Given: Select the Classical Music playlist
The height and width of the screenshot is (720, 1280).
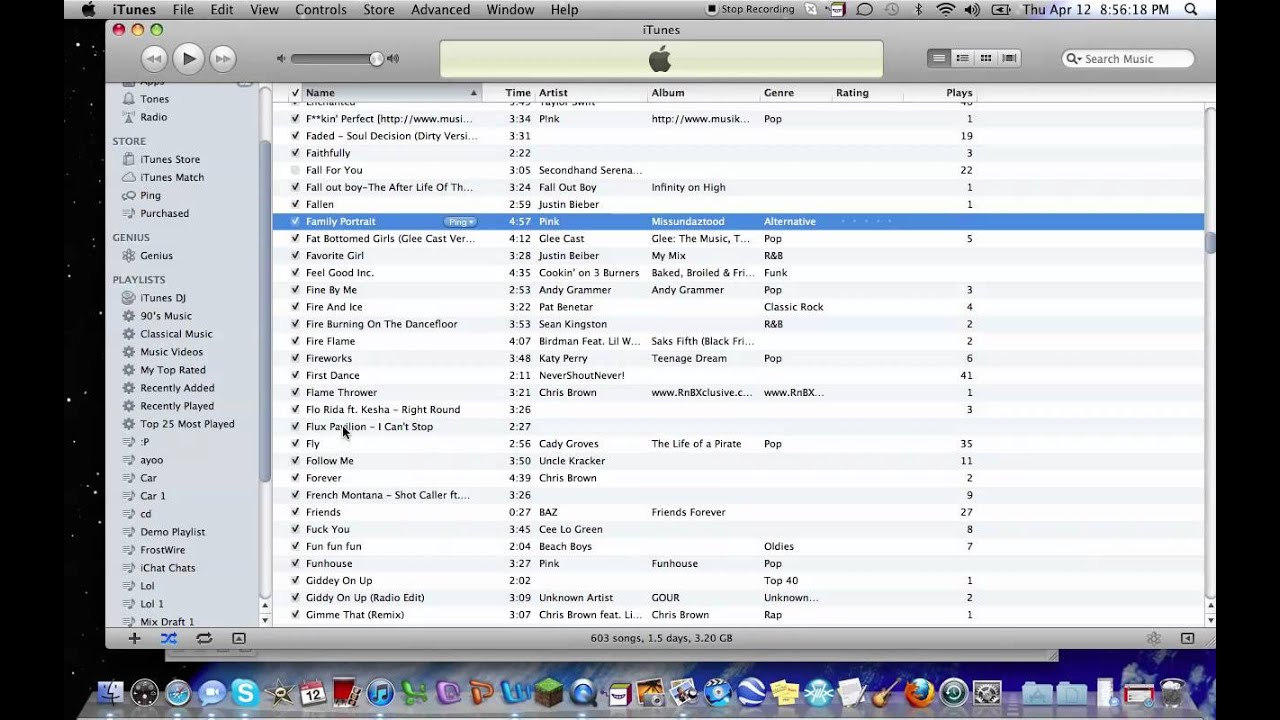Looking at the screenshot, I should pyautogui.click(x=176, y=334).
